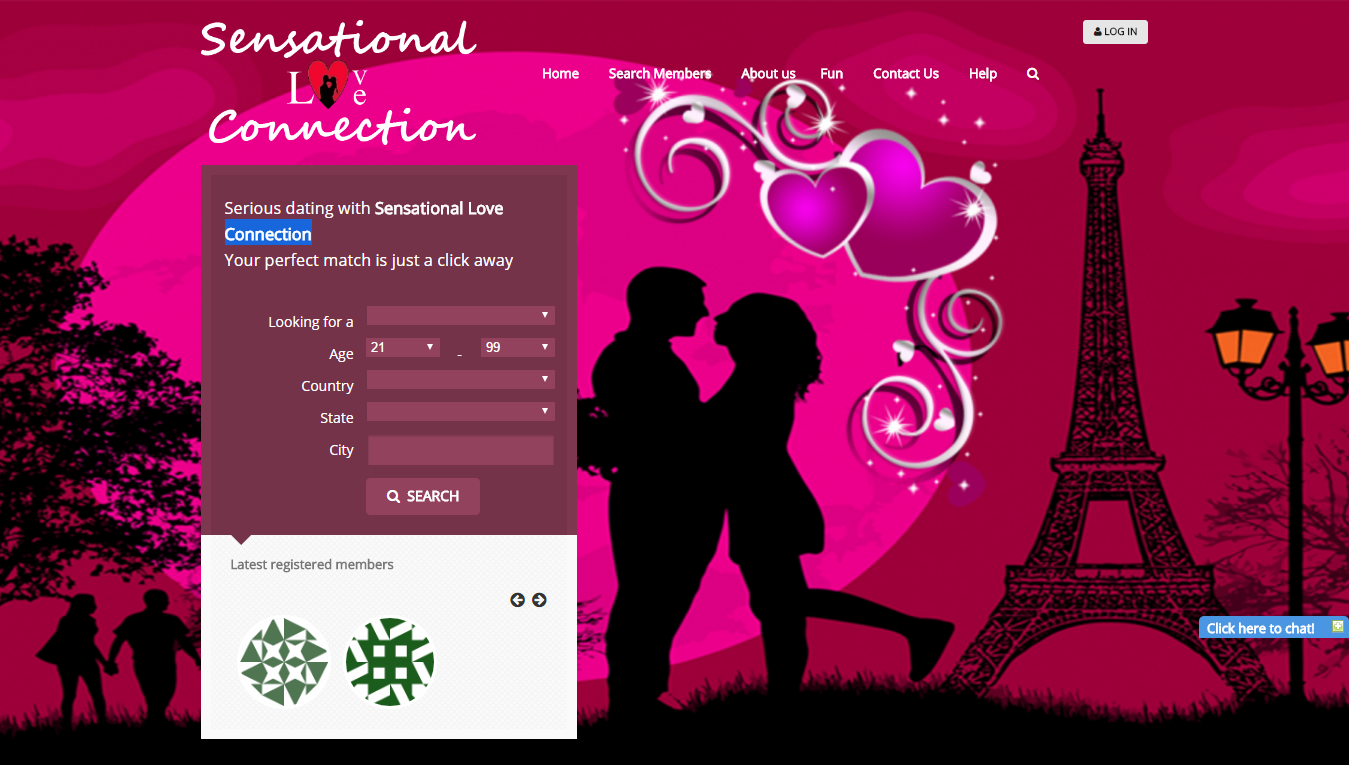The image size is (1349, 765).
Task: Click the Sensational Love Connection logo
Action: click(x=338, y=82)
